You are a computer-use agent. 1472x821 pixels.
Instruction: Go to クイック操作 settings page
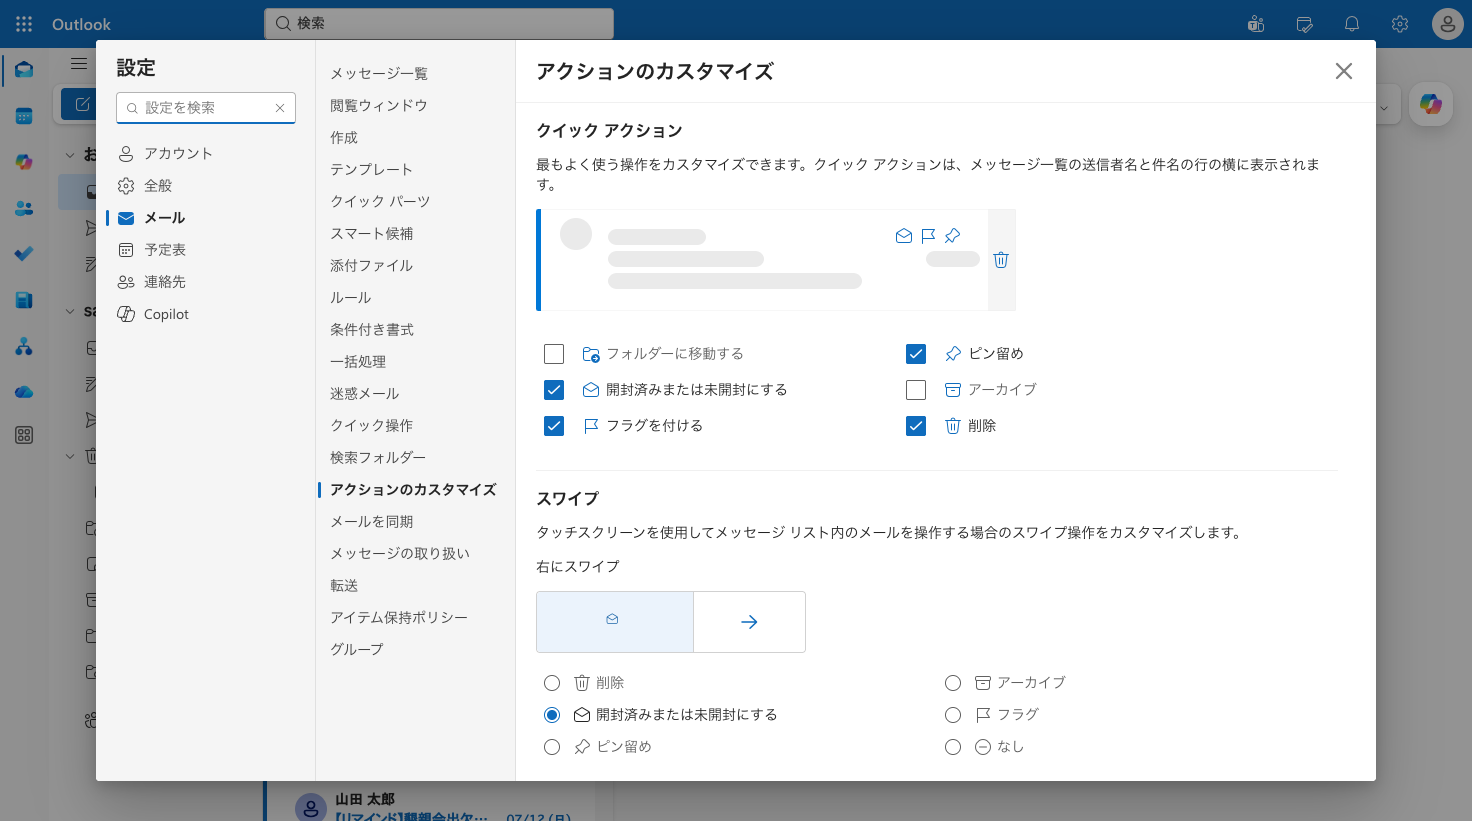tap(372, 426)
